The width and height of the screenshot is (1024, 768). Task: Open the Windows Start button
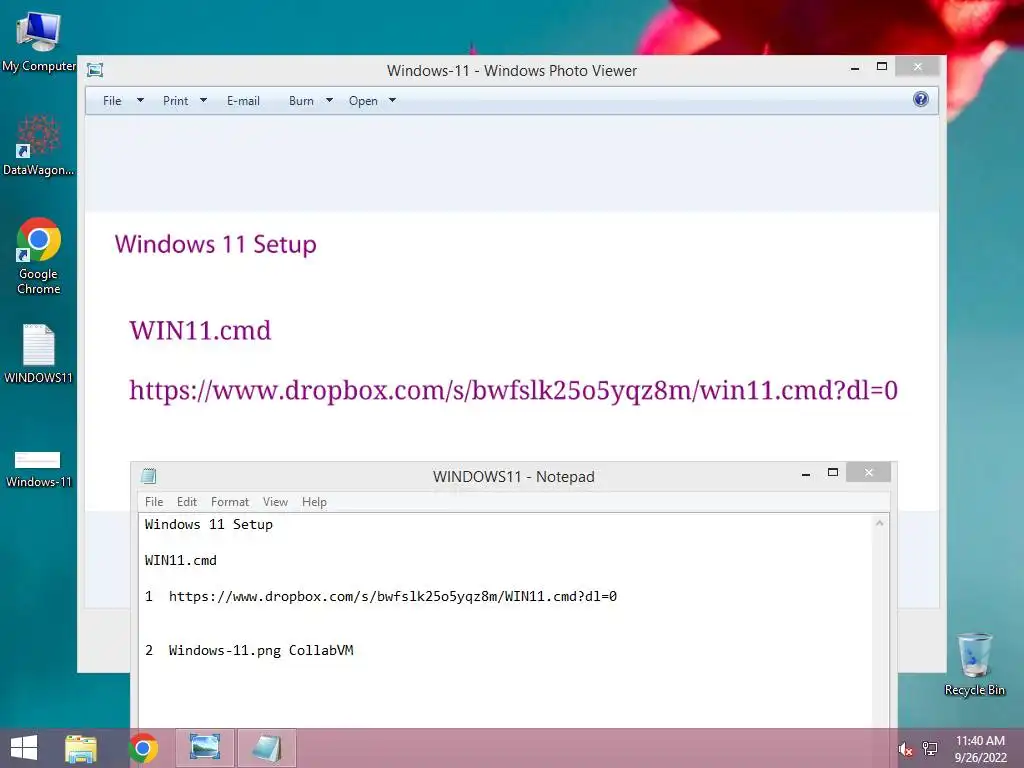(x=24, y=748)
